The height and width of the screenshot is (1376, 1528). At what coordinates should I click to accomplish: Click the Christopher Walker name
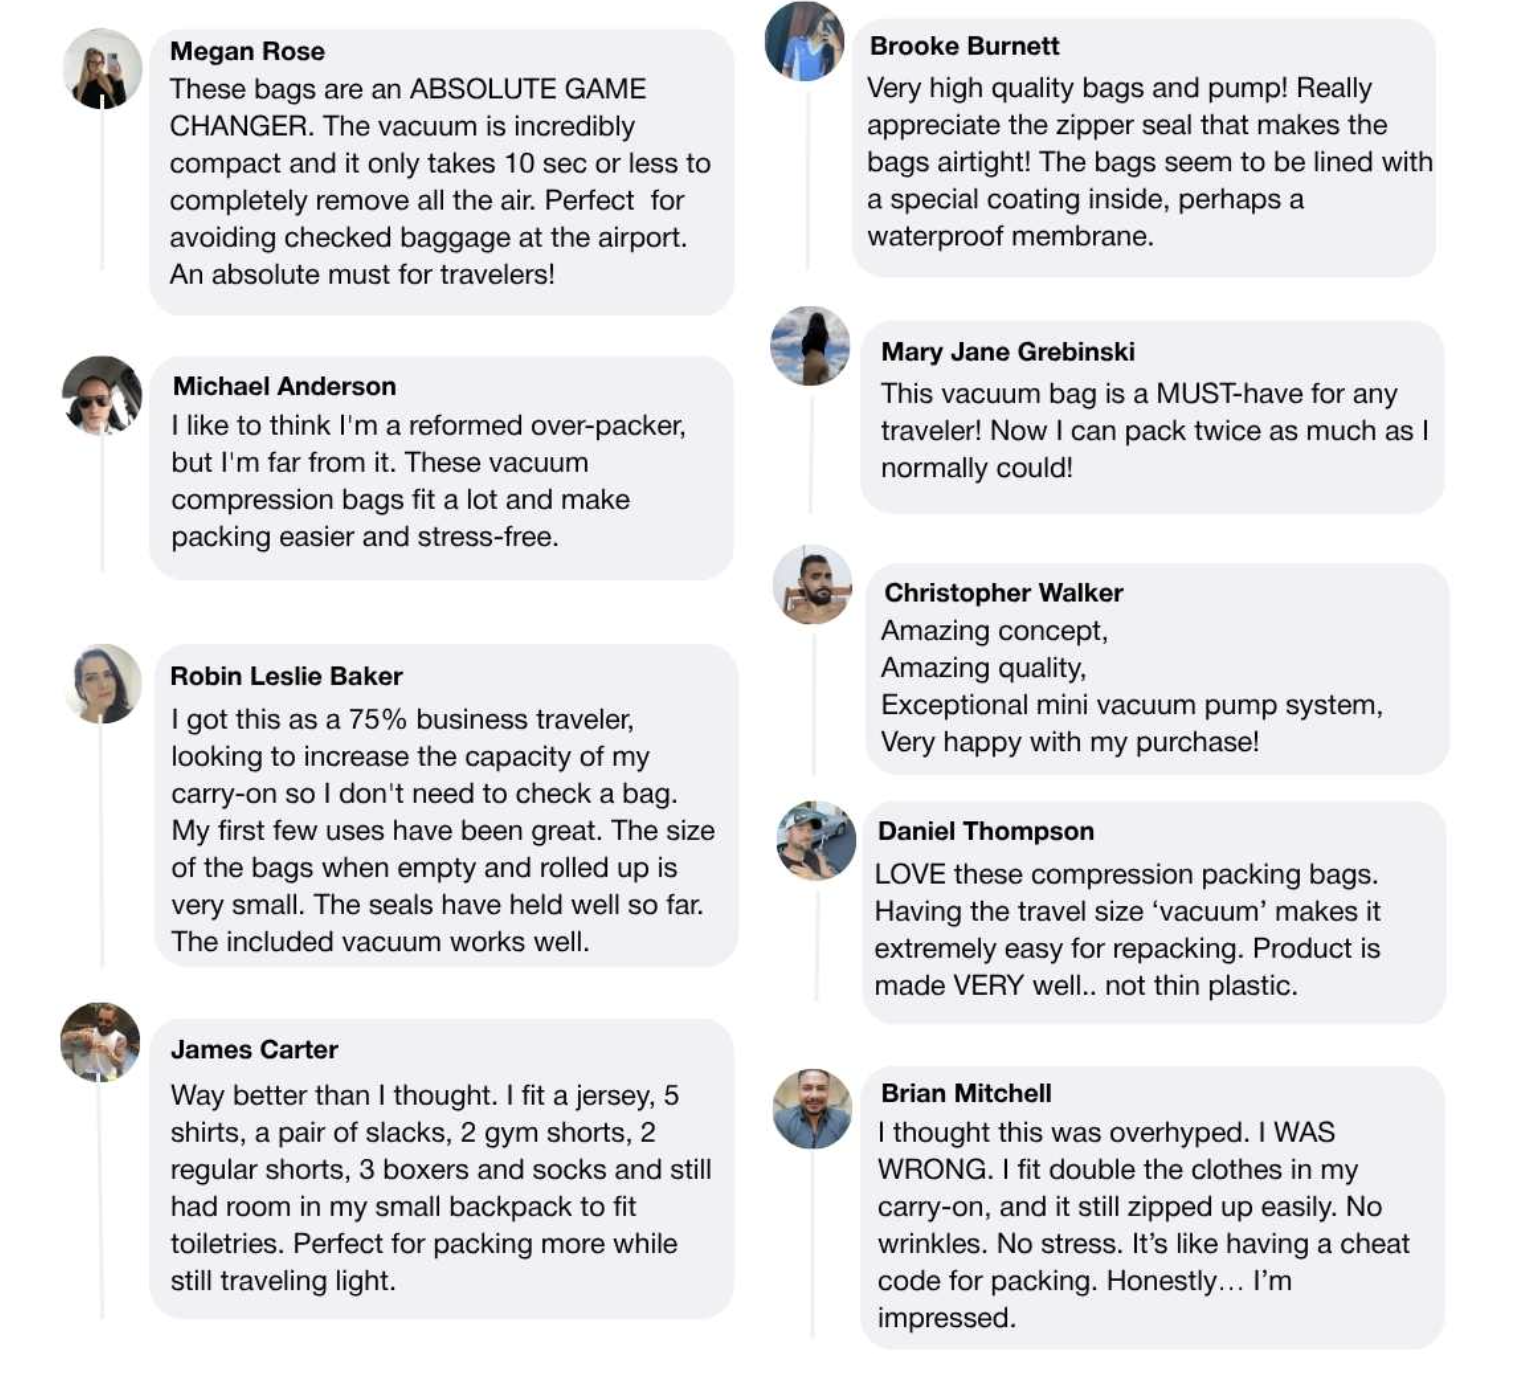[1003, 593]
